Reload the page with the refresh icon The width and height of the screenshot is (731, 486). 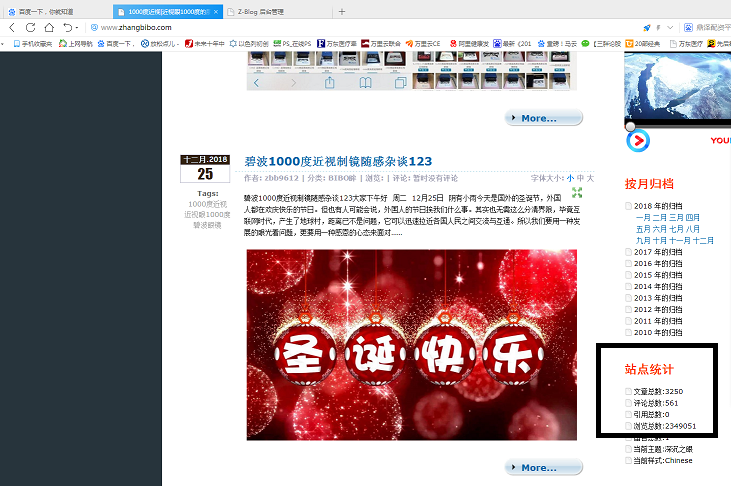click(30, 28)
